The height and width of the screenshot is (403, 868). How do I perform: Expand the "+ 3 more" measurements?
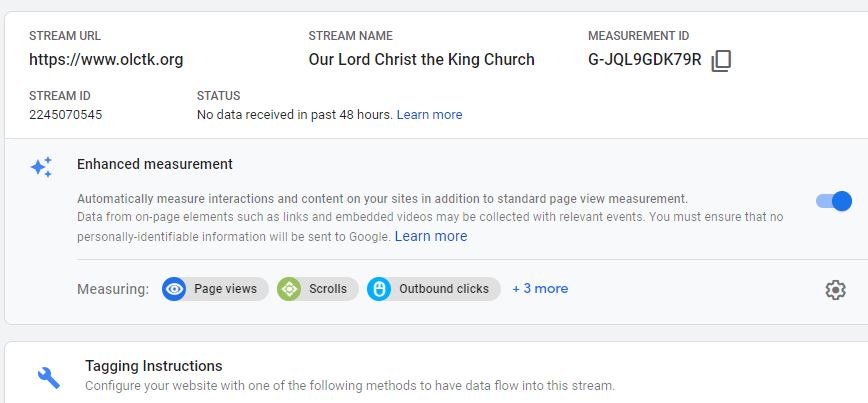click(540, 289)
